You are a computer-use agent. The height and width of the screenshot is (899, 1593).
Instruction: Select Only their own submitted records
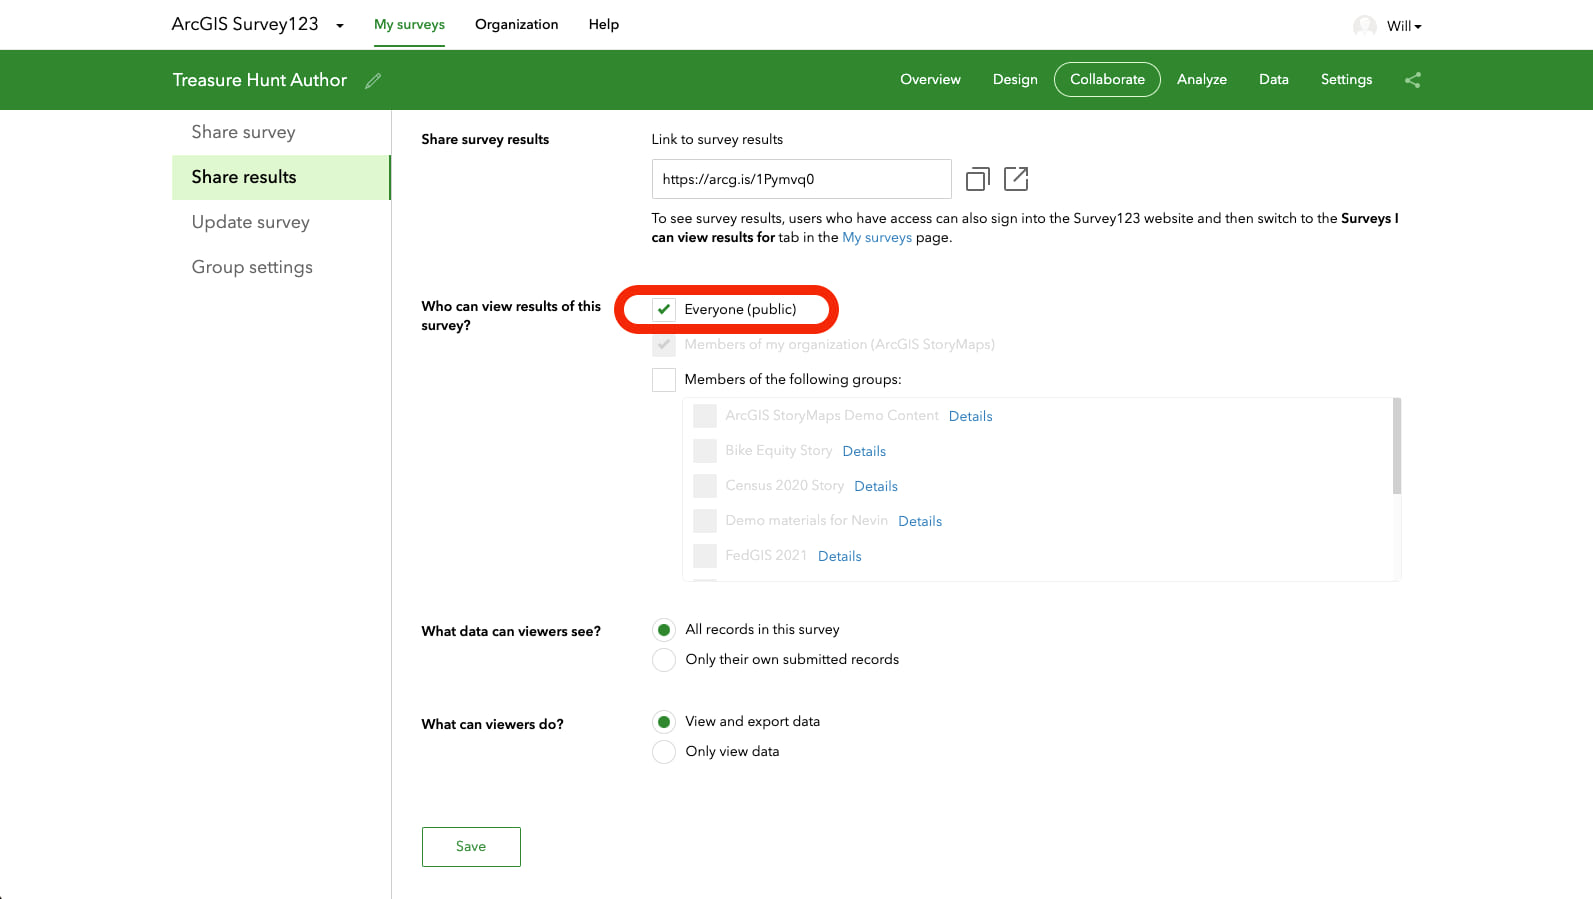click(663, 660)
